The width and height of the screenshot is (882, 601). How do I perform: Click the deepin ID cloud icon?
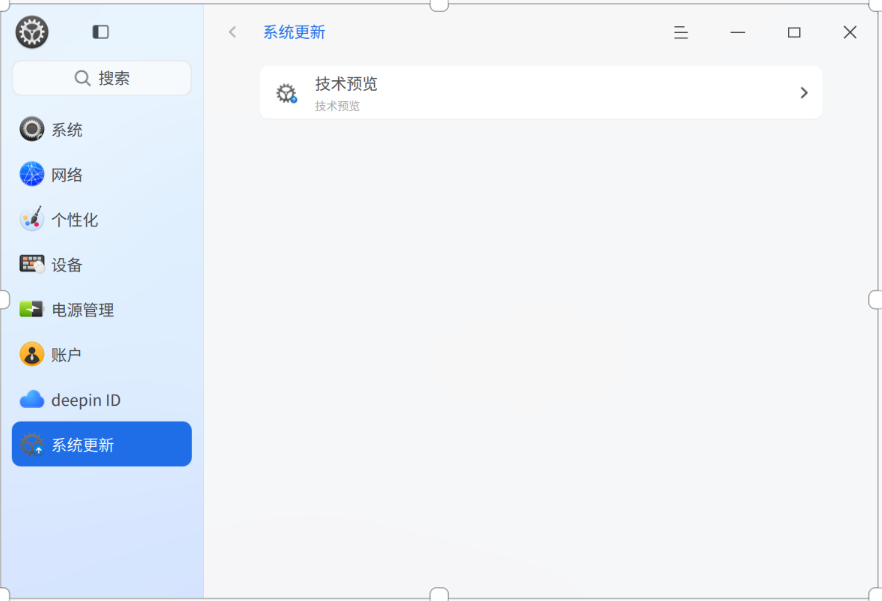tap(32, 400)
